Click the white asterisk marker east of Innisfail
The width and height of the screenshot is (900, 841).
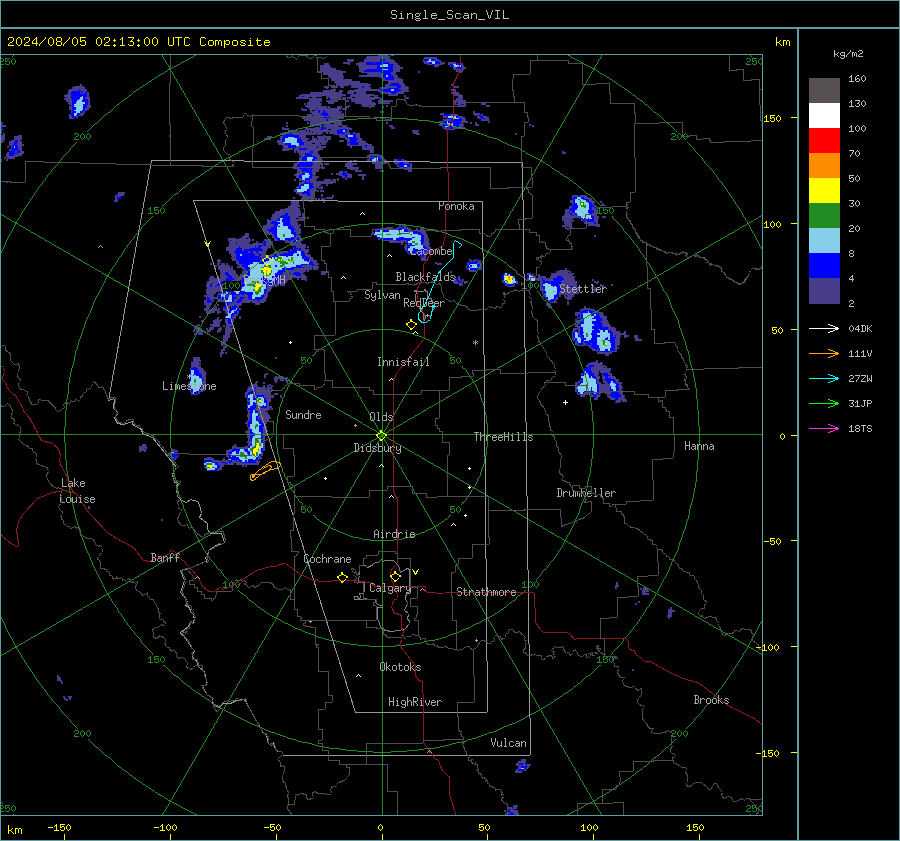[x=475, y=343]
